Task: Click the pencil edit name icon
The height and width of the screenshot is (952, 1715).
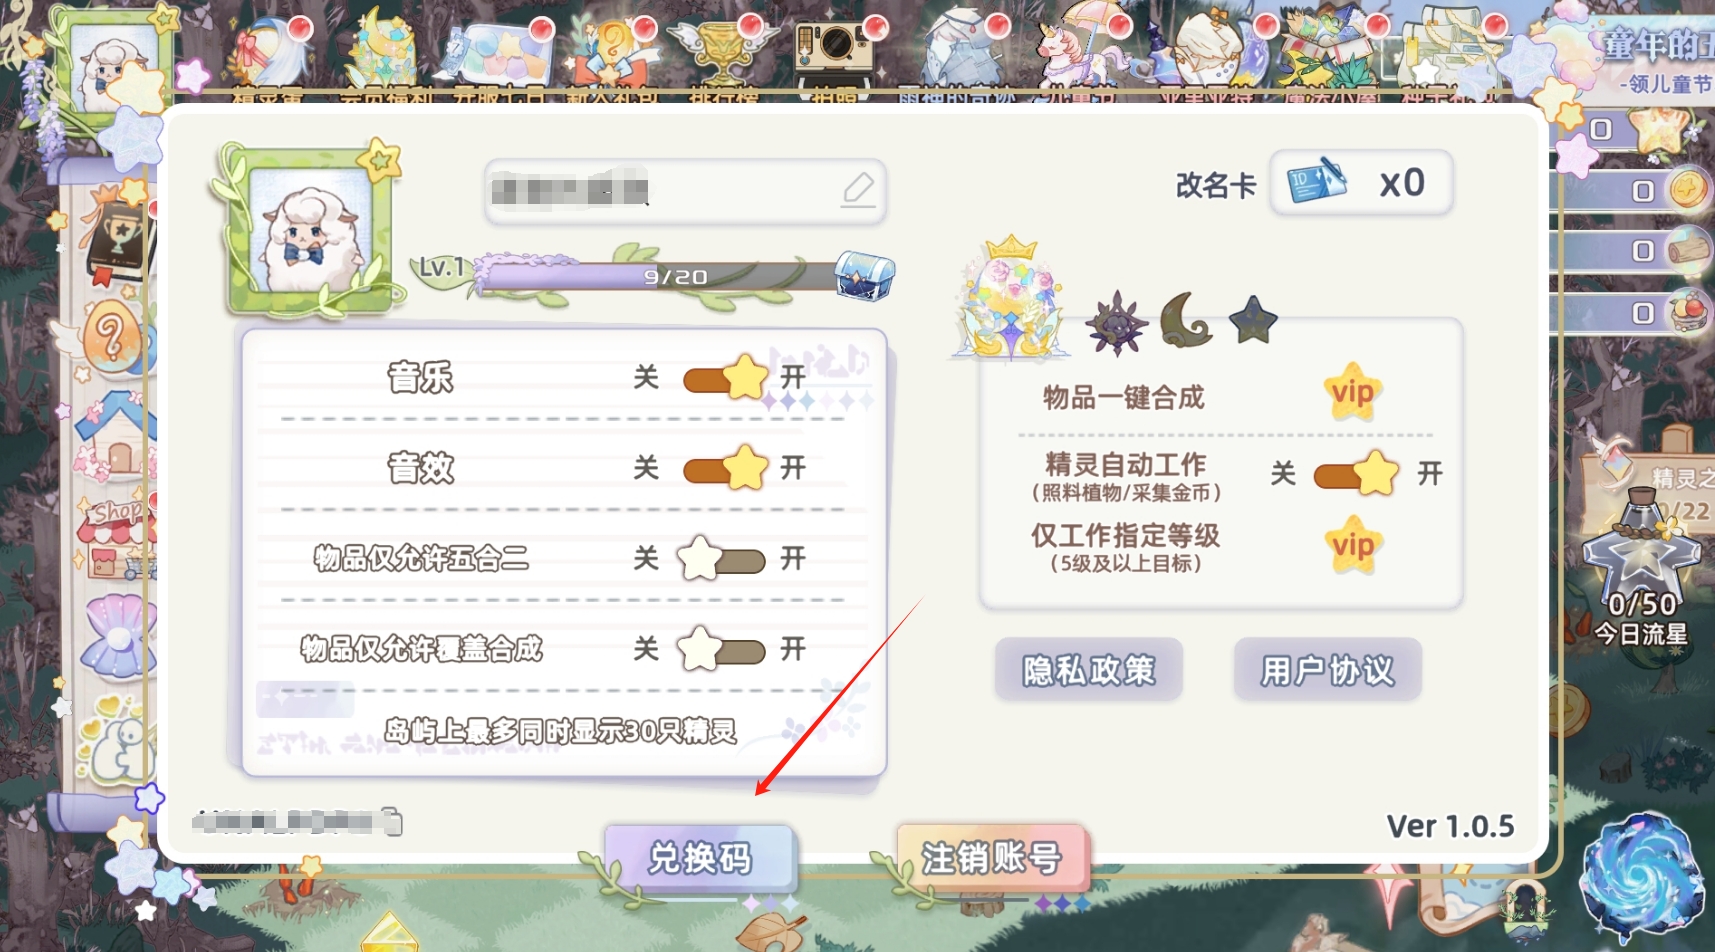Action: [858, 189]
